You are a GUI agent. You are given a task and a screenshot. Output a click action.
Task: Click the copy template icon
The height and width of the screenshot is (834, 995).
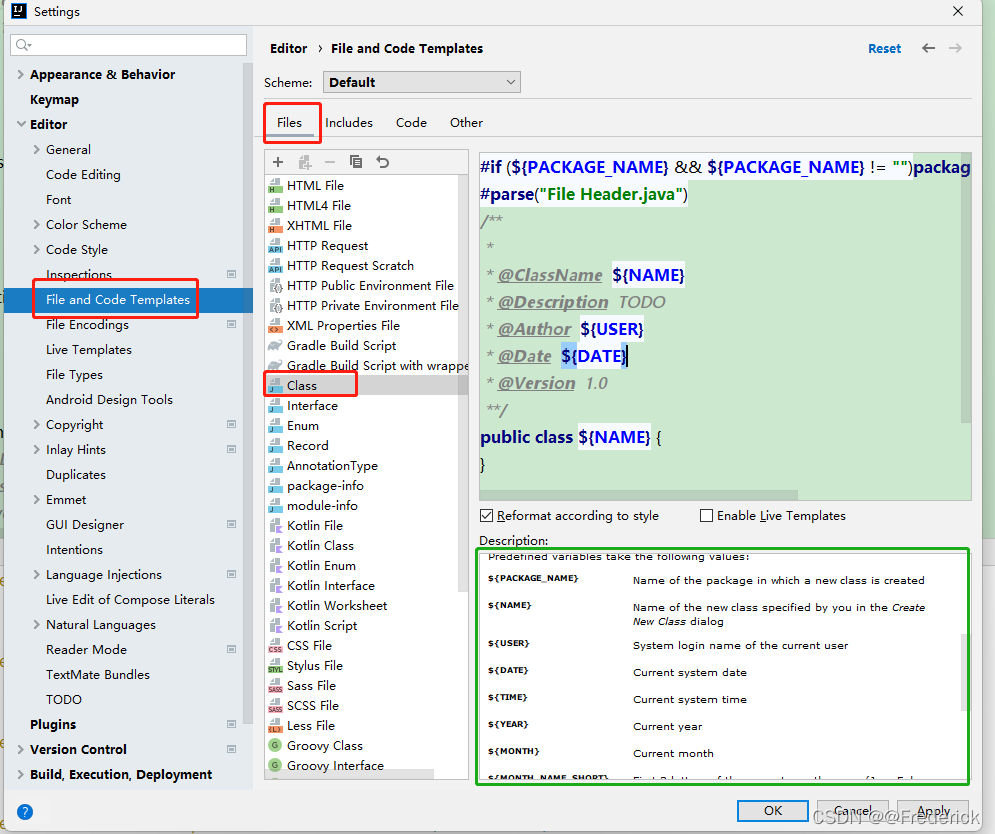(x=356, y=162)
